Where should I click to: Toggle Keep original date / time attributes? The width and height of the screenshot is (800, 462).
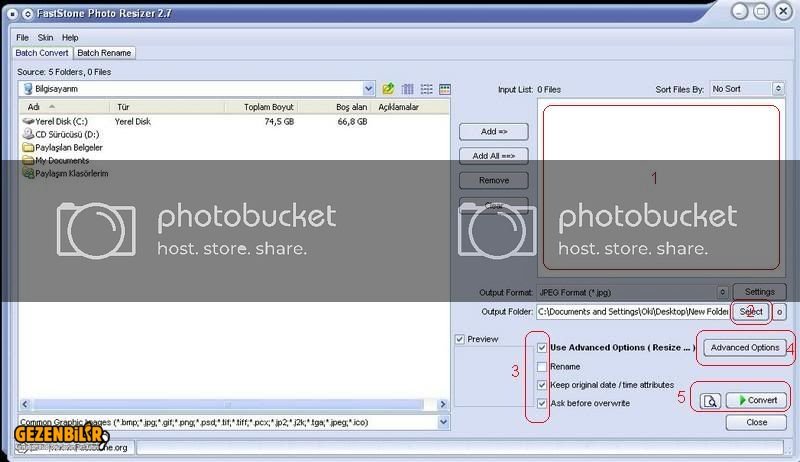pos(541,385)
